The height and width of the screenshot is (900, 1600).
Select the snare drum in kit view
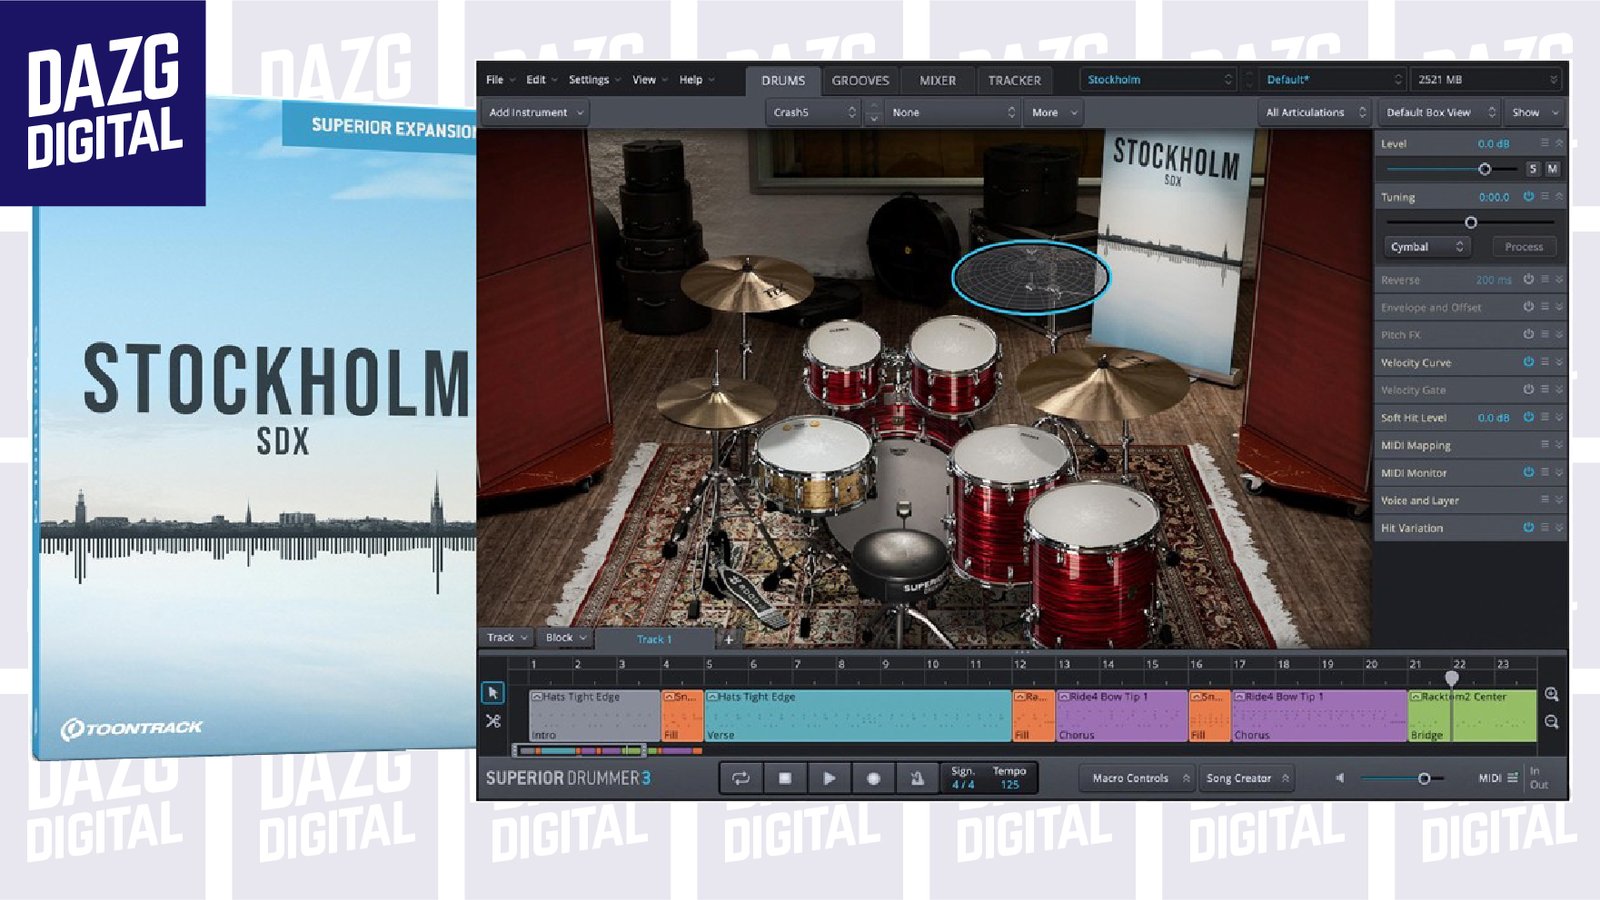click(x=814, y=462)
